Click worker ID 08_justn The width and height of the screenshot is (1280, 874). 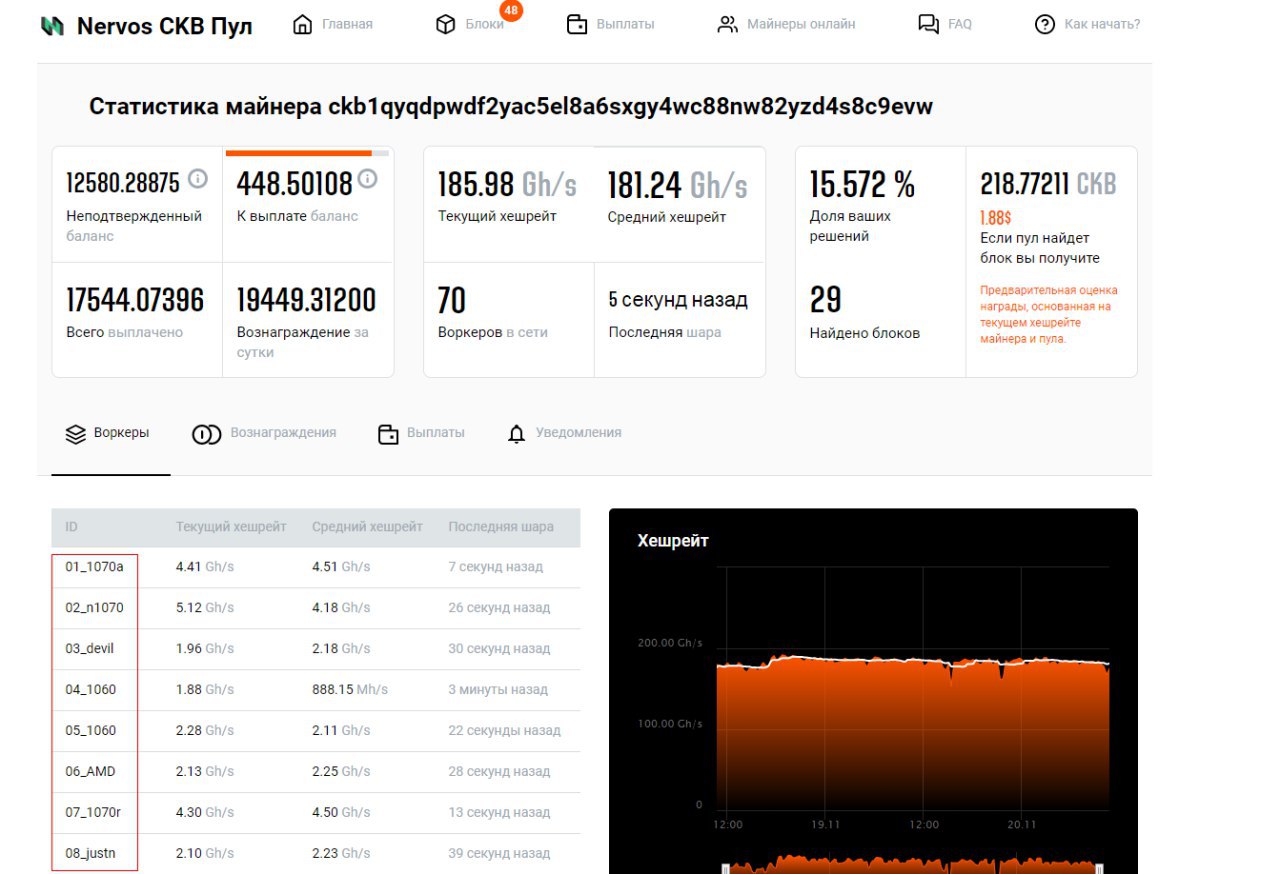[91, 854]
